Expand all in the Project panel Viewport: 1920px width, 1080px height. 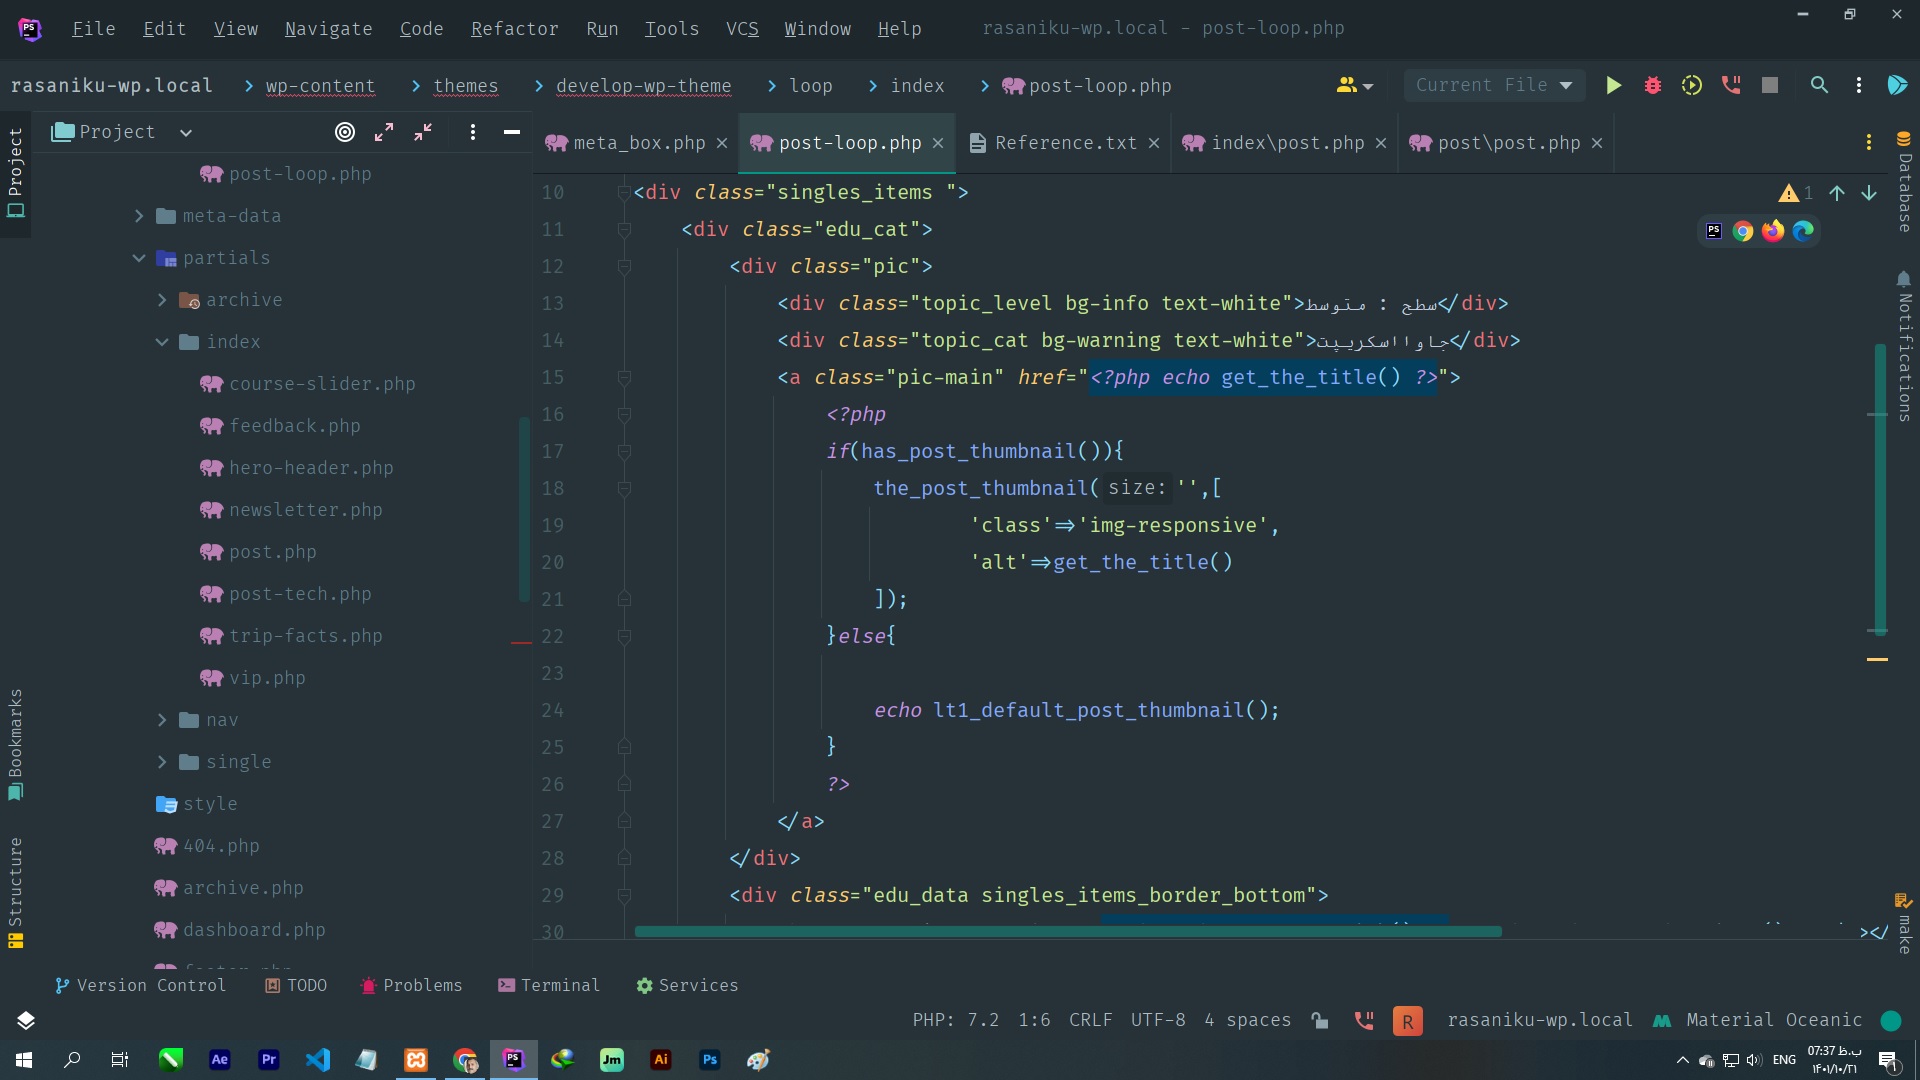pyautogui.click(x=384, y=132)
